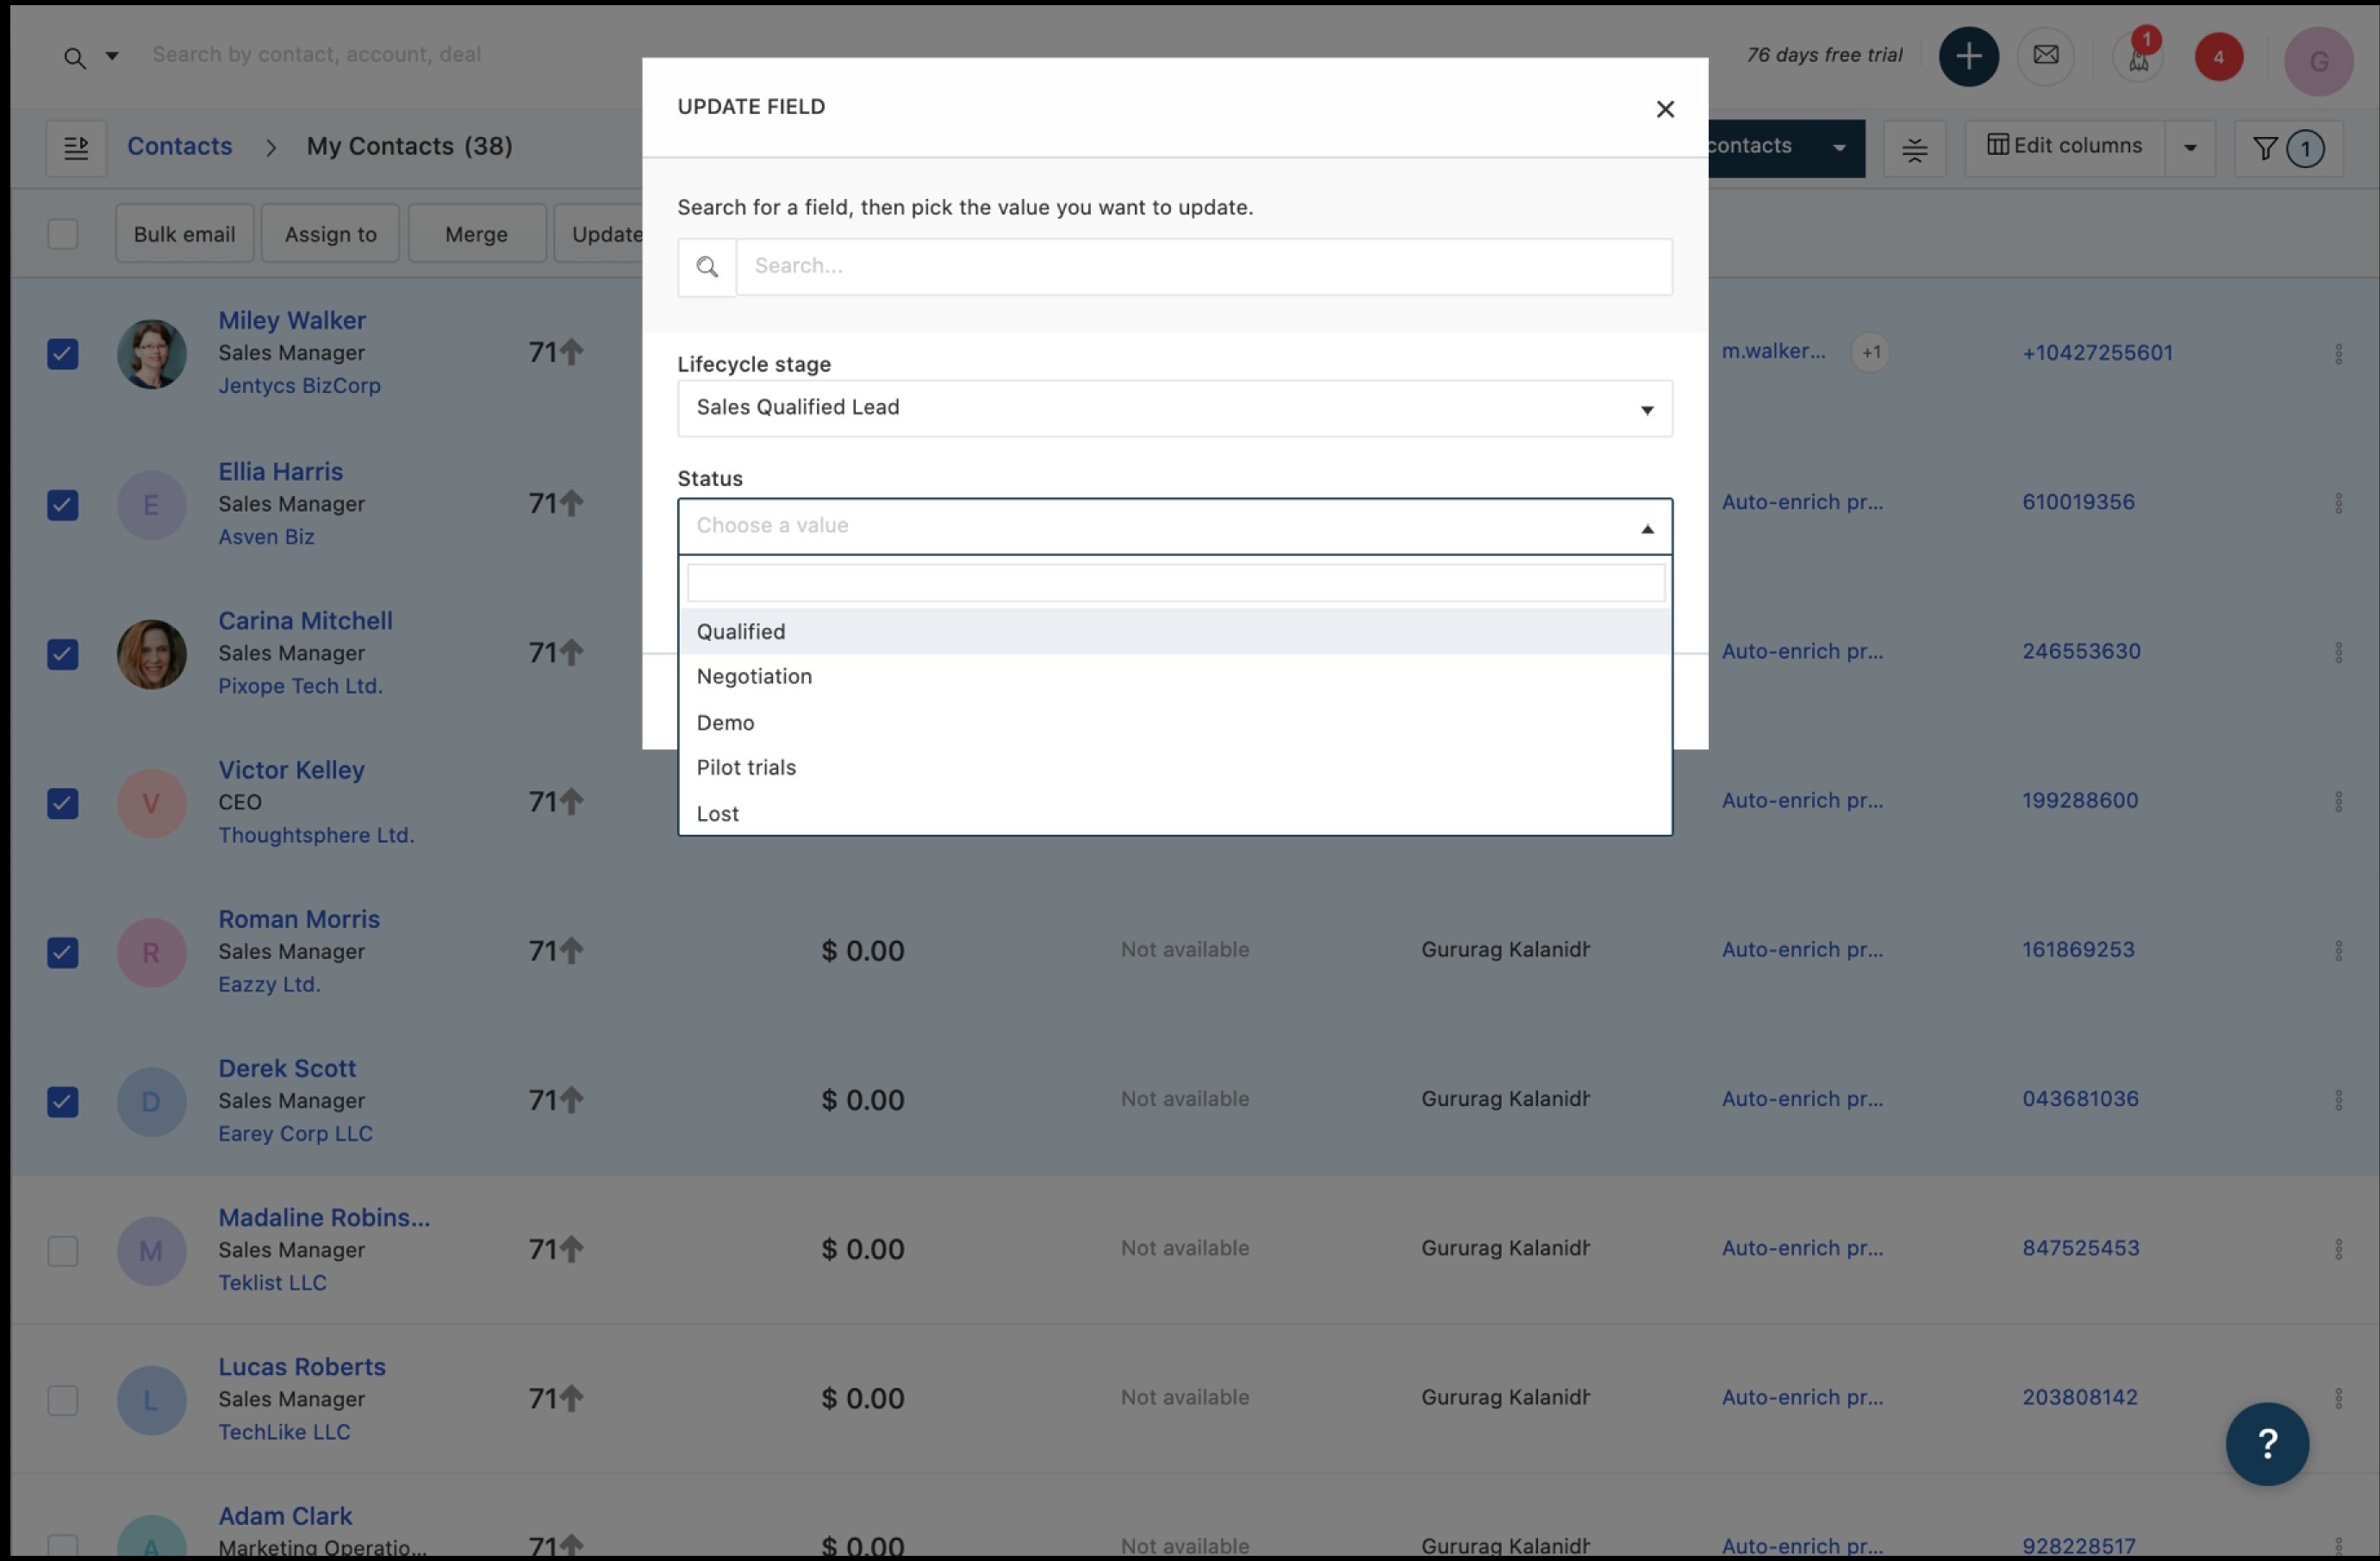This screenshot has height=1561, width=2380.
Task: Tick the Lucas Roberts checkbox
Action: [x=63, y=1399]
